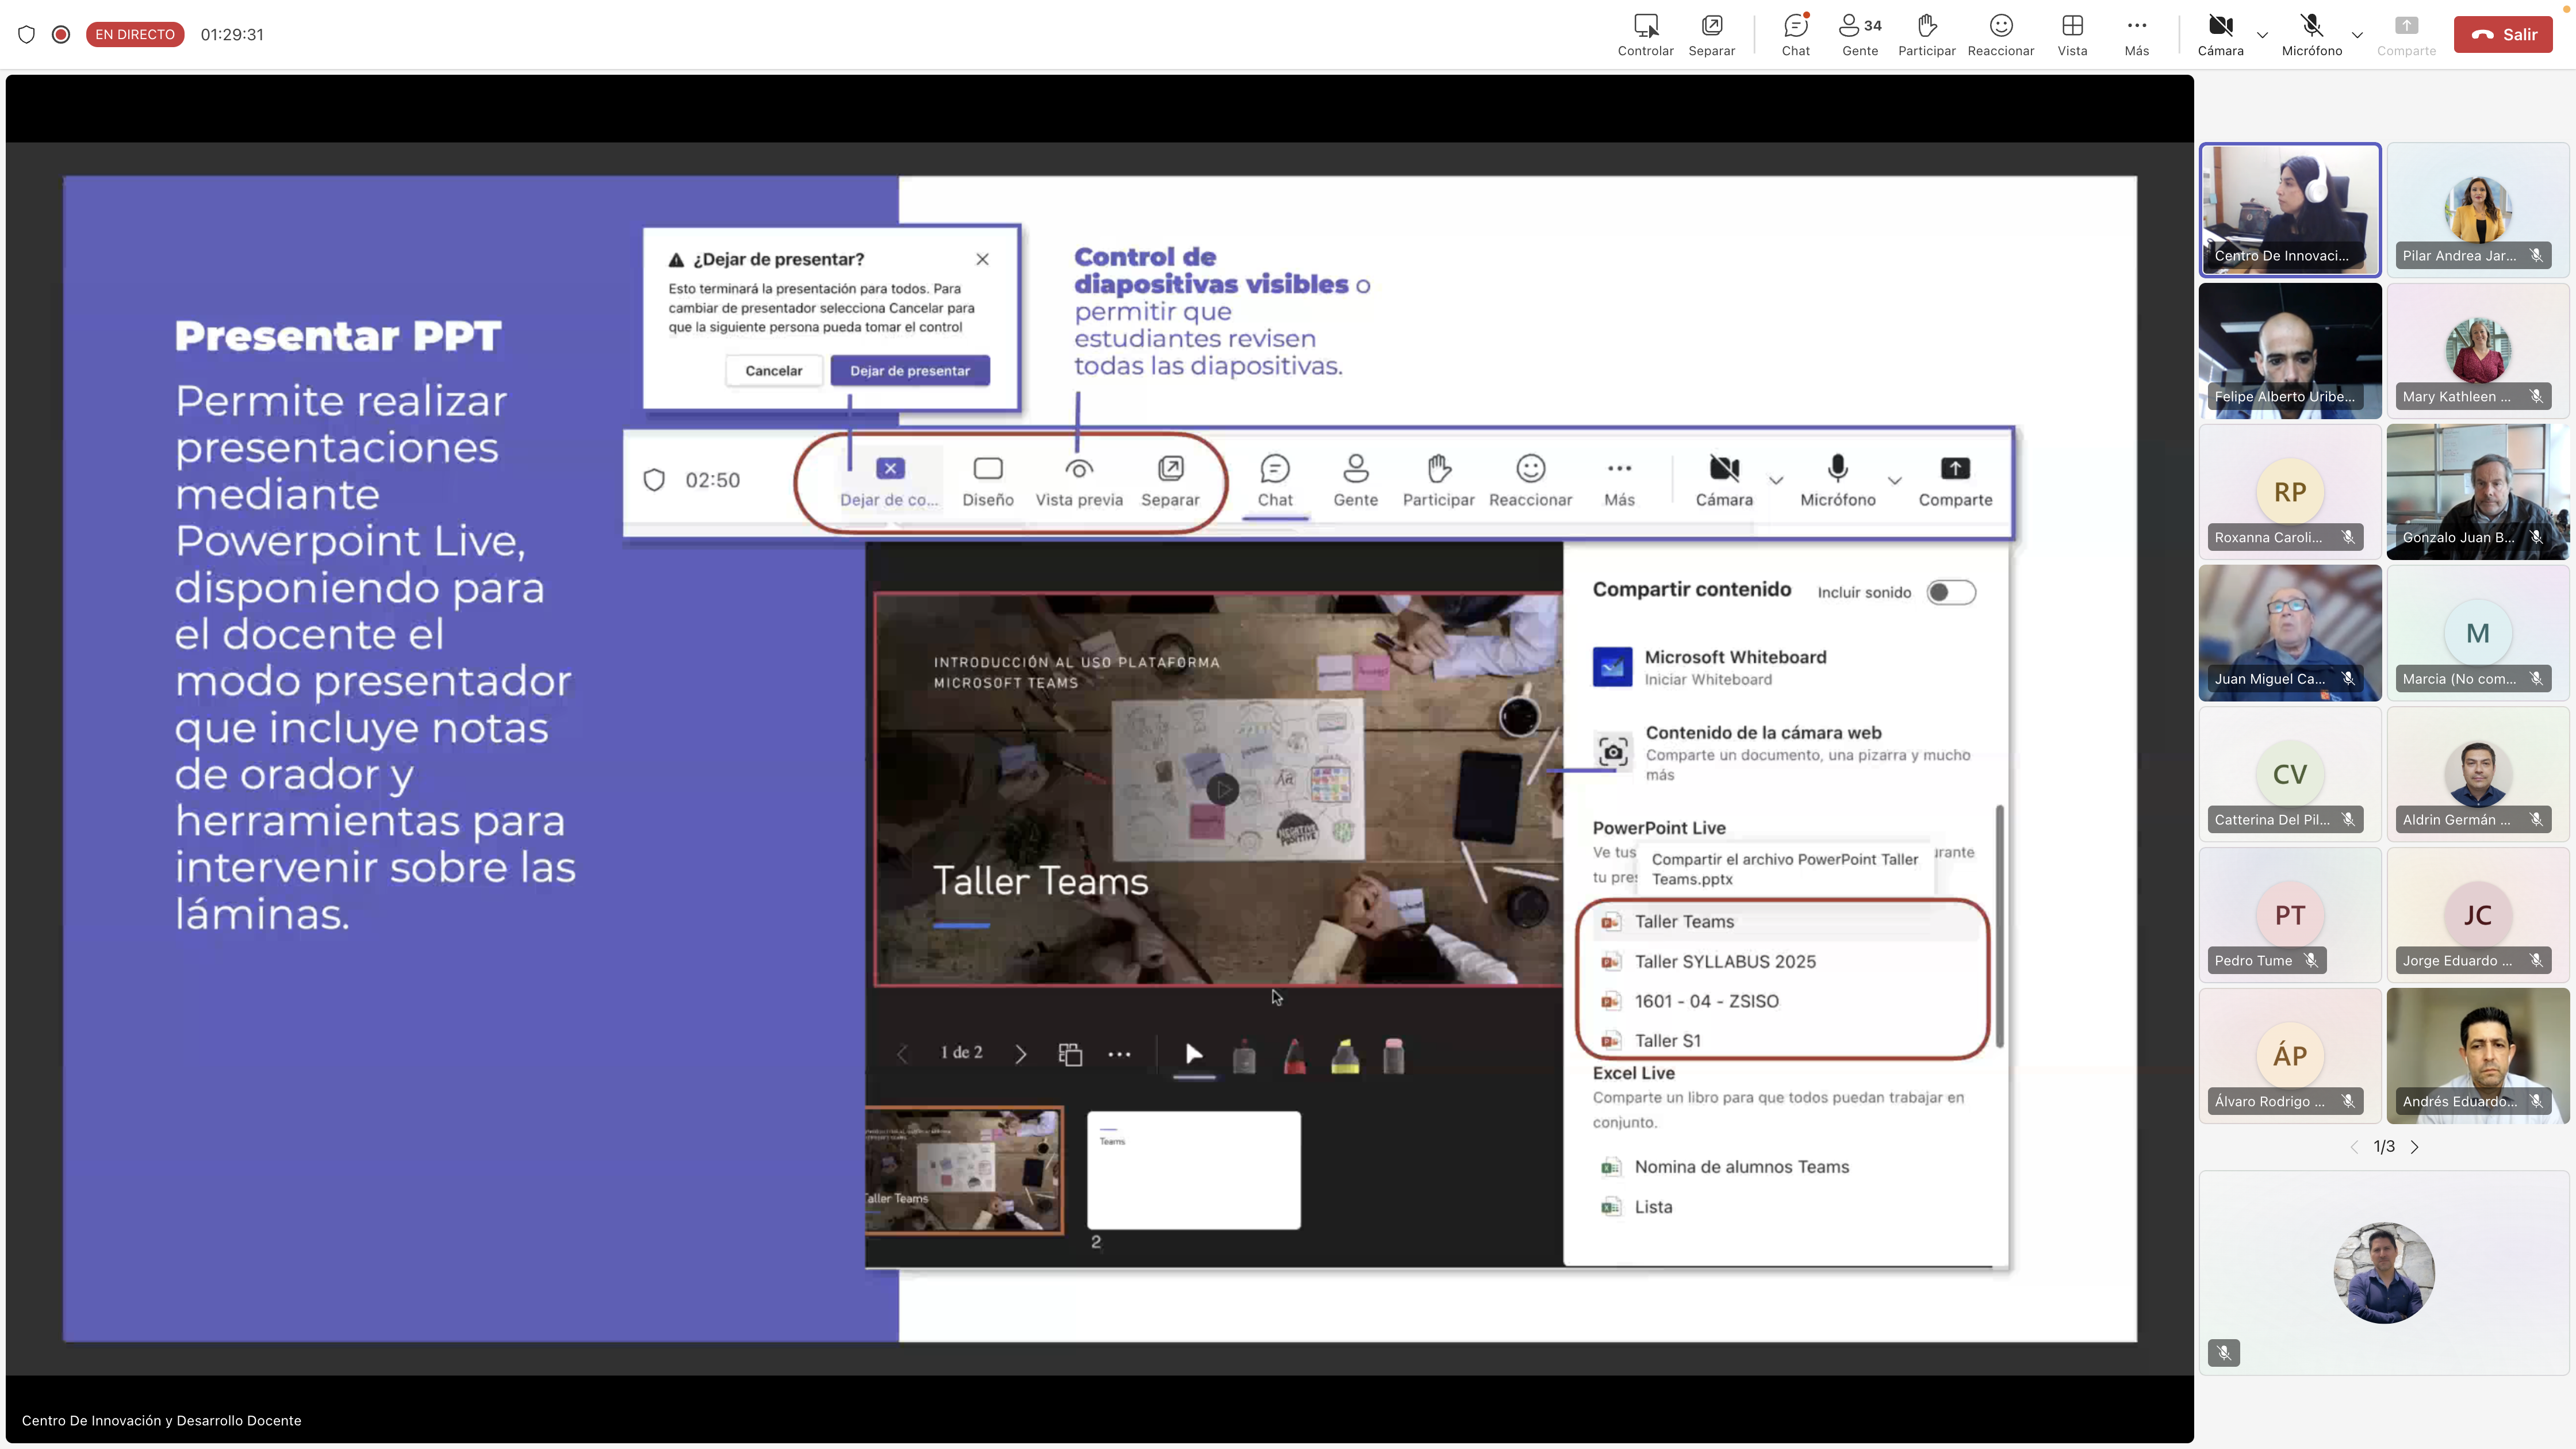The height and width of the screenshot is (1449, 2576).
Task: Select Andrés Eduardo... video tile
Action: [2477, 1055]
